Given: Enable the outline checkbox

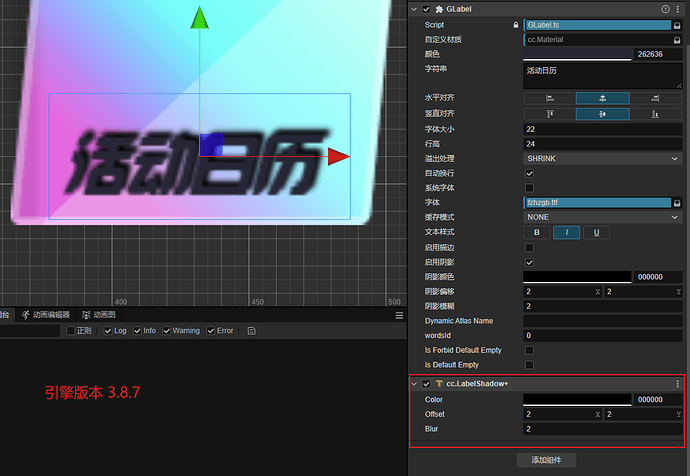Looking at the screenshot, I should tap(529, 248).
